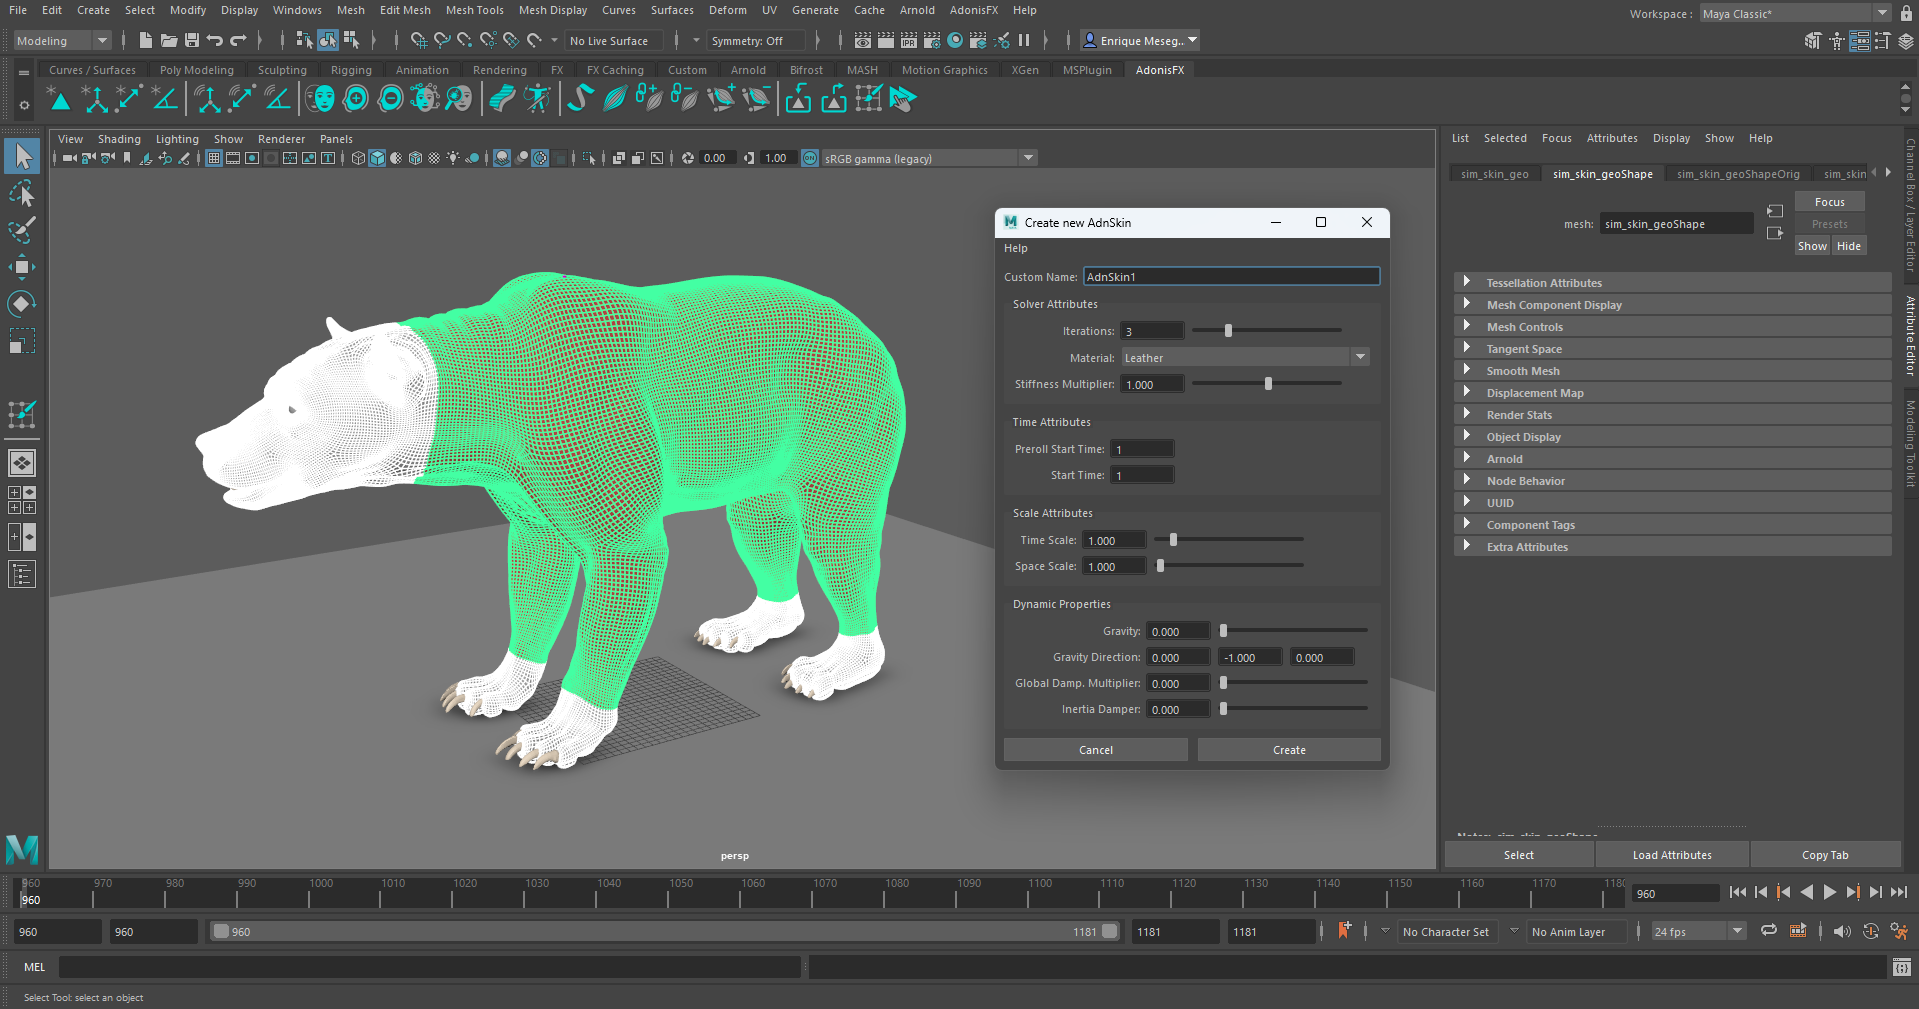Toggle viewport color management ON button
The width and height of the screenshot is (1919, 1009).
pos(810,158)
